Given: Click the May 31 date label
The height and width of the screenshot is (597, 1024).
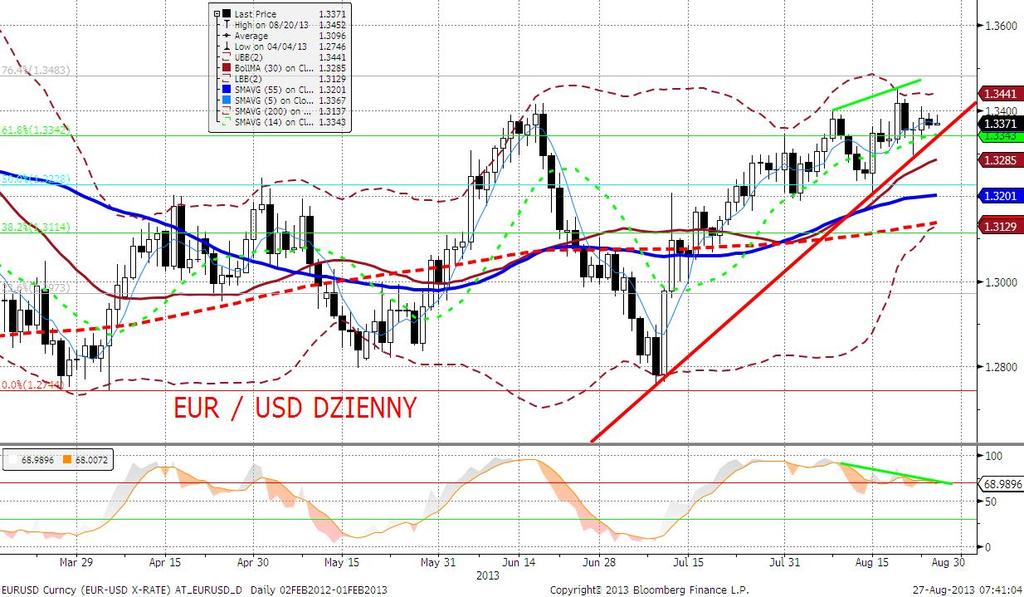Looking at the screenshot, I should point(438,562).
